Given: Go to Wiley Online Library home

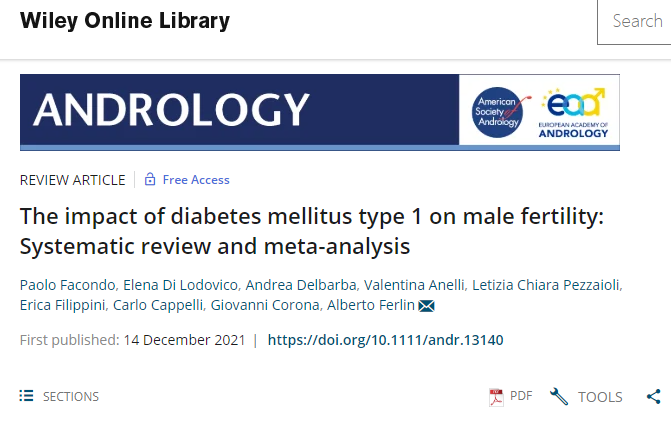Looking at the screenshot, I should pyautogui.click(x=125, y=21).
